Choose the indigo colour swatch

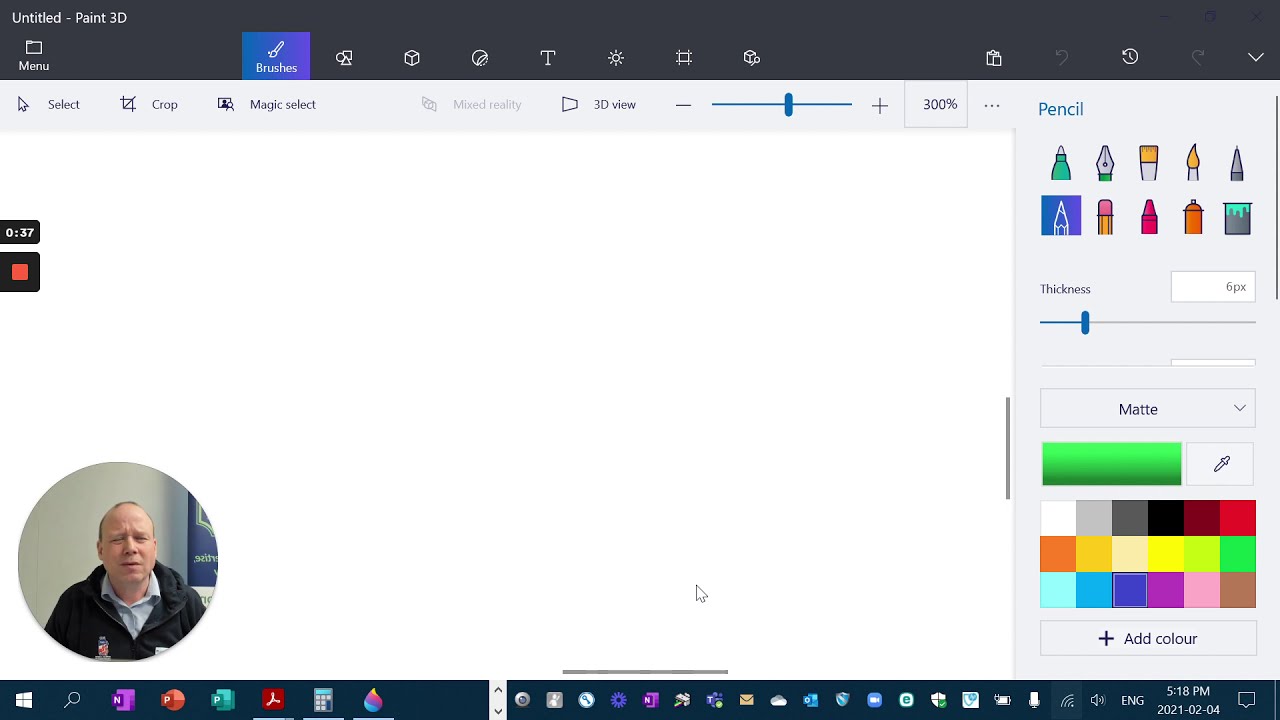[x=1130, y=590]
